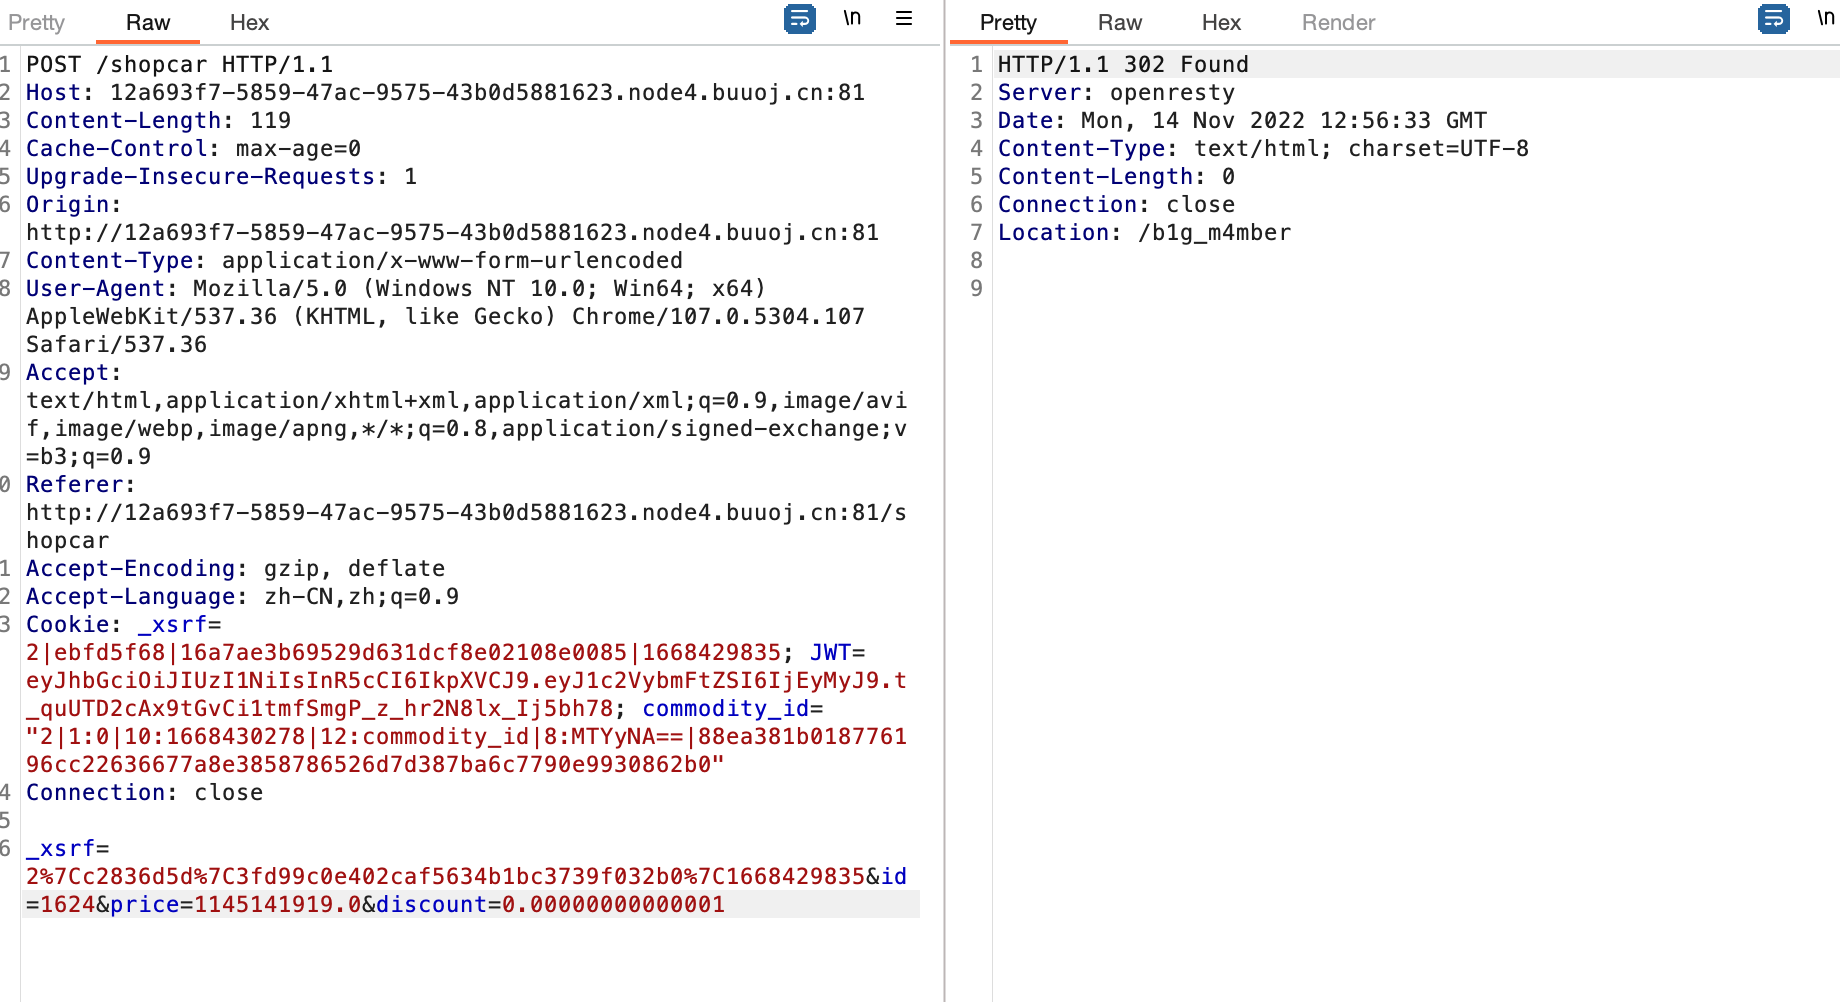This screenshot has width=1840, height=1002.
Task: Click the Safari/537.36 user agent text
Action: pos(116,345)
